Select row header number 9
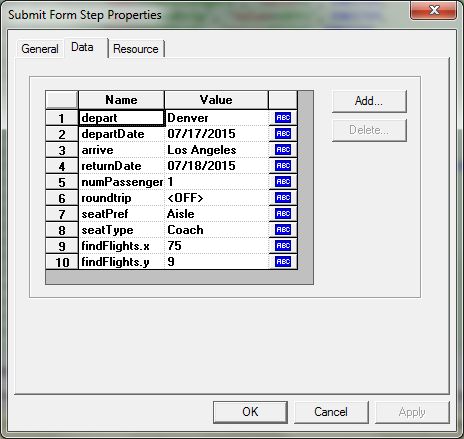 [62, 246]
